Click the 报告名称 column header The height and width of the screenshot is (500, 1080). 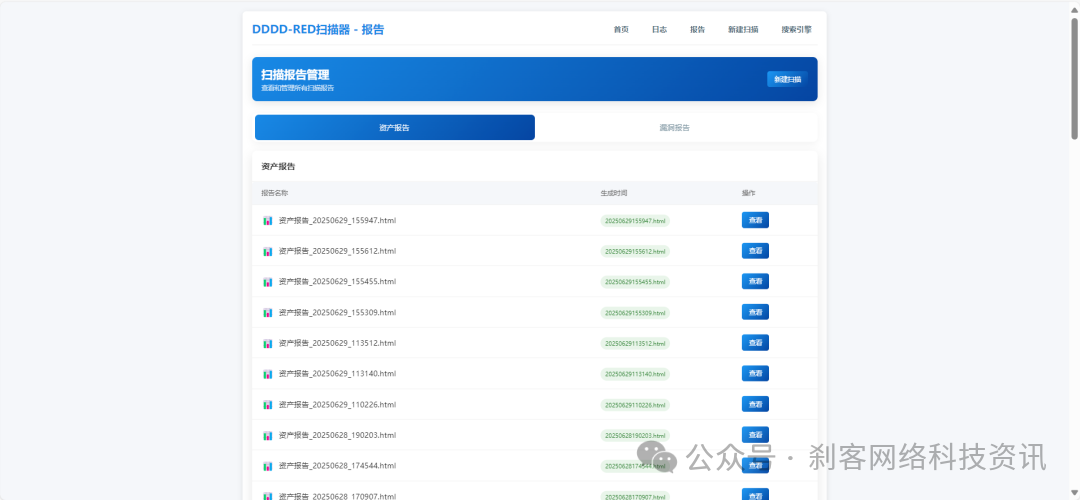275,193
